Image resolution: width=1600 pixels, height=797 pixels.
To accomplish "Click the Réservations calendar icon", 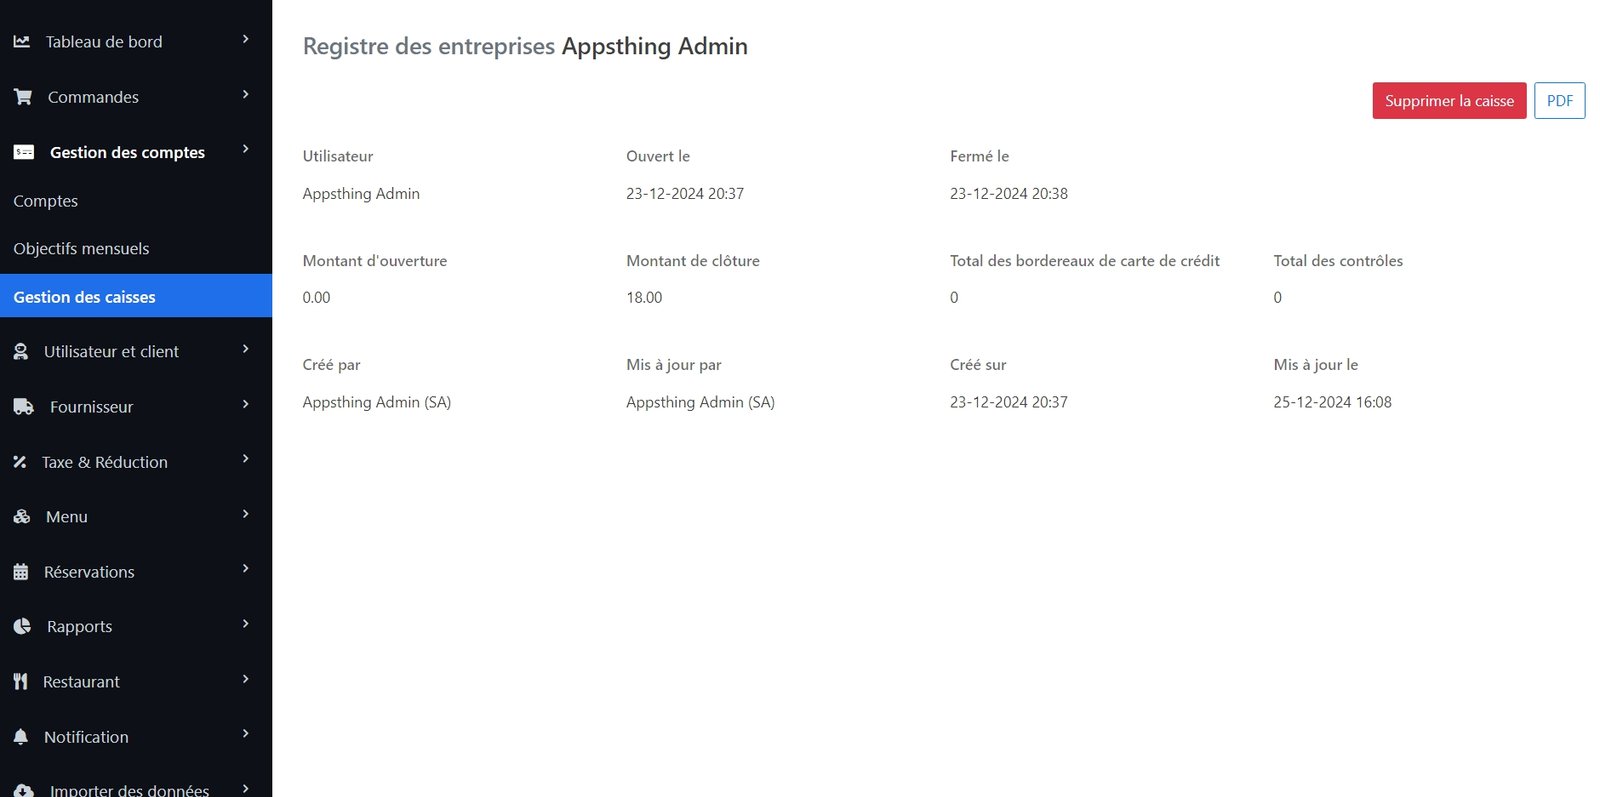I will coord(20,572).
